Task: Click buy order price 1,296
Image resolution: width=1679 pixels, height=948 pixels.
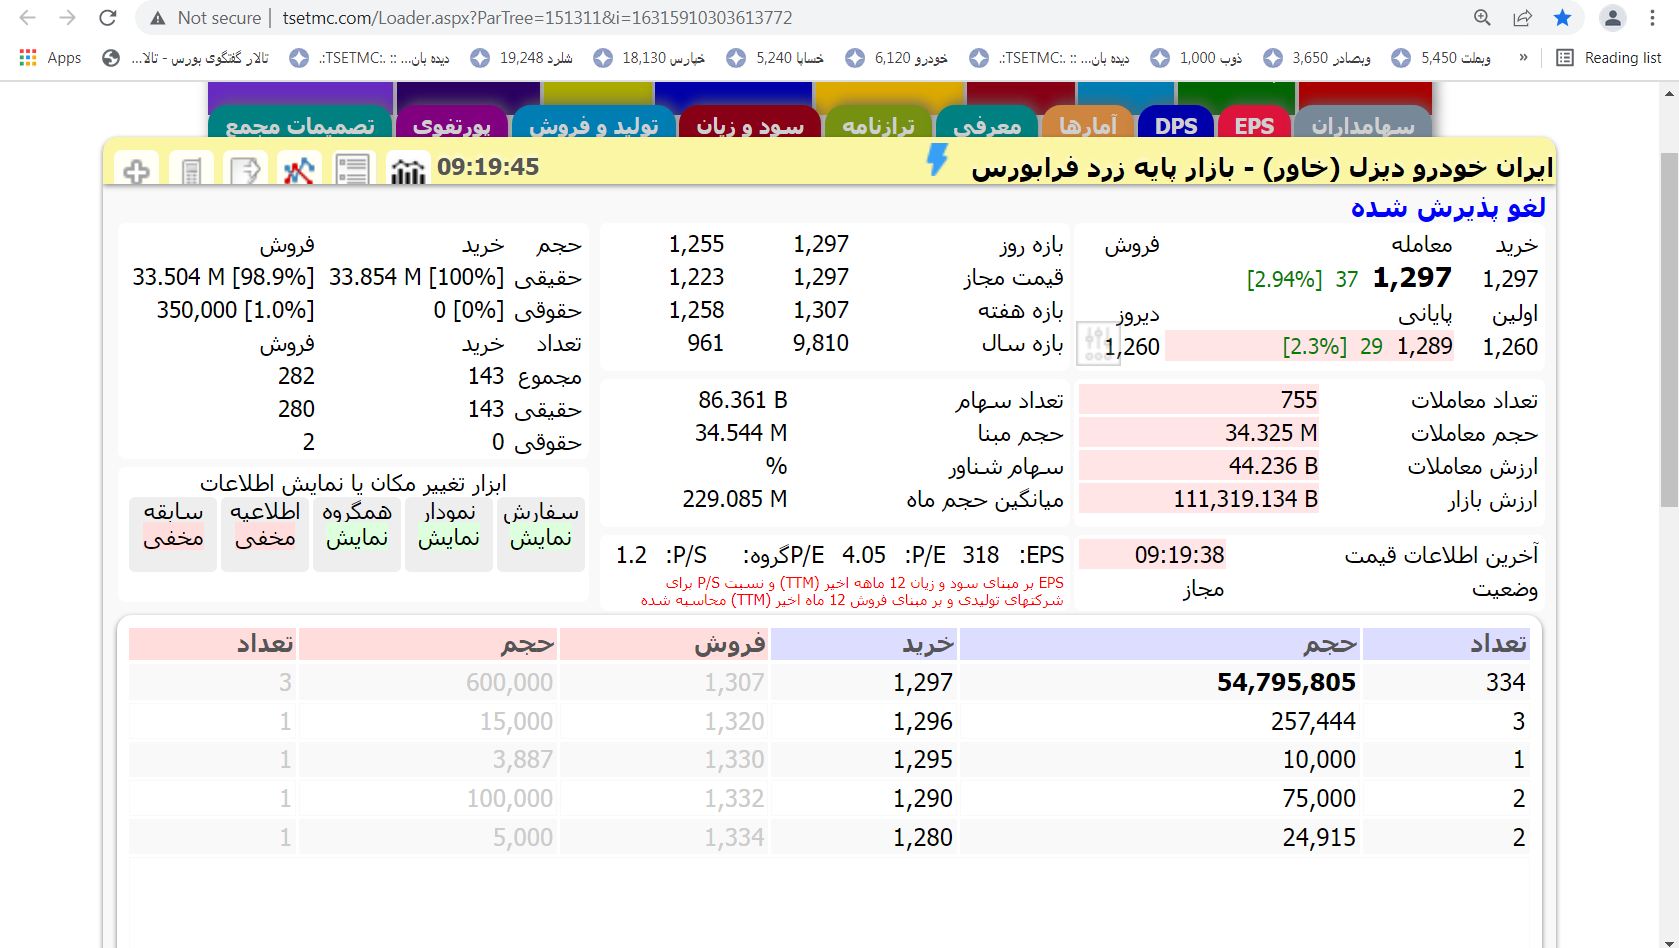Action: (x=923, y=721)
